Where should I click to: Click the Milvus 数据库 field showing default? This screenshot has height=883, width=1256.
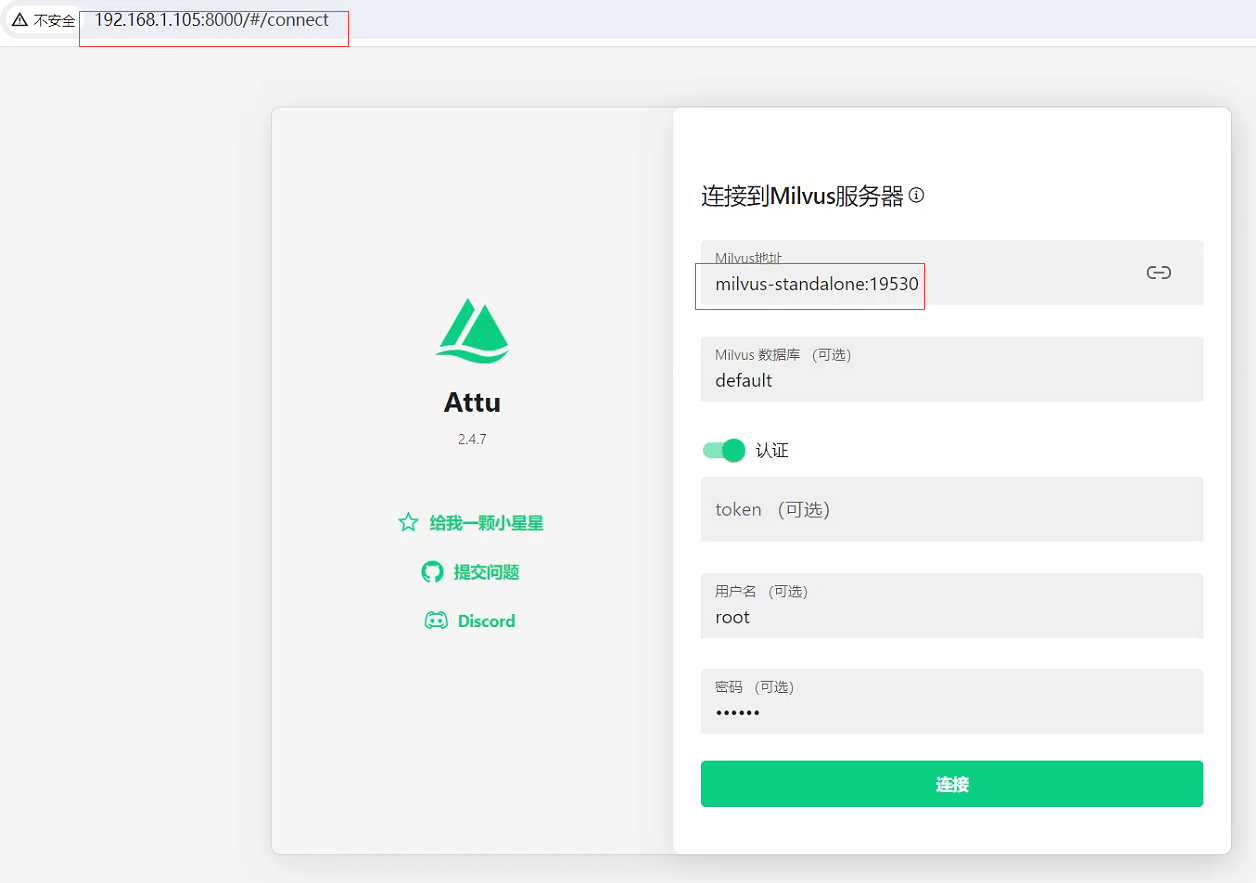pyautogui.click(x=952, y=369)
